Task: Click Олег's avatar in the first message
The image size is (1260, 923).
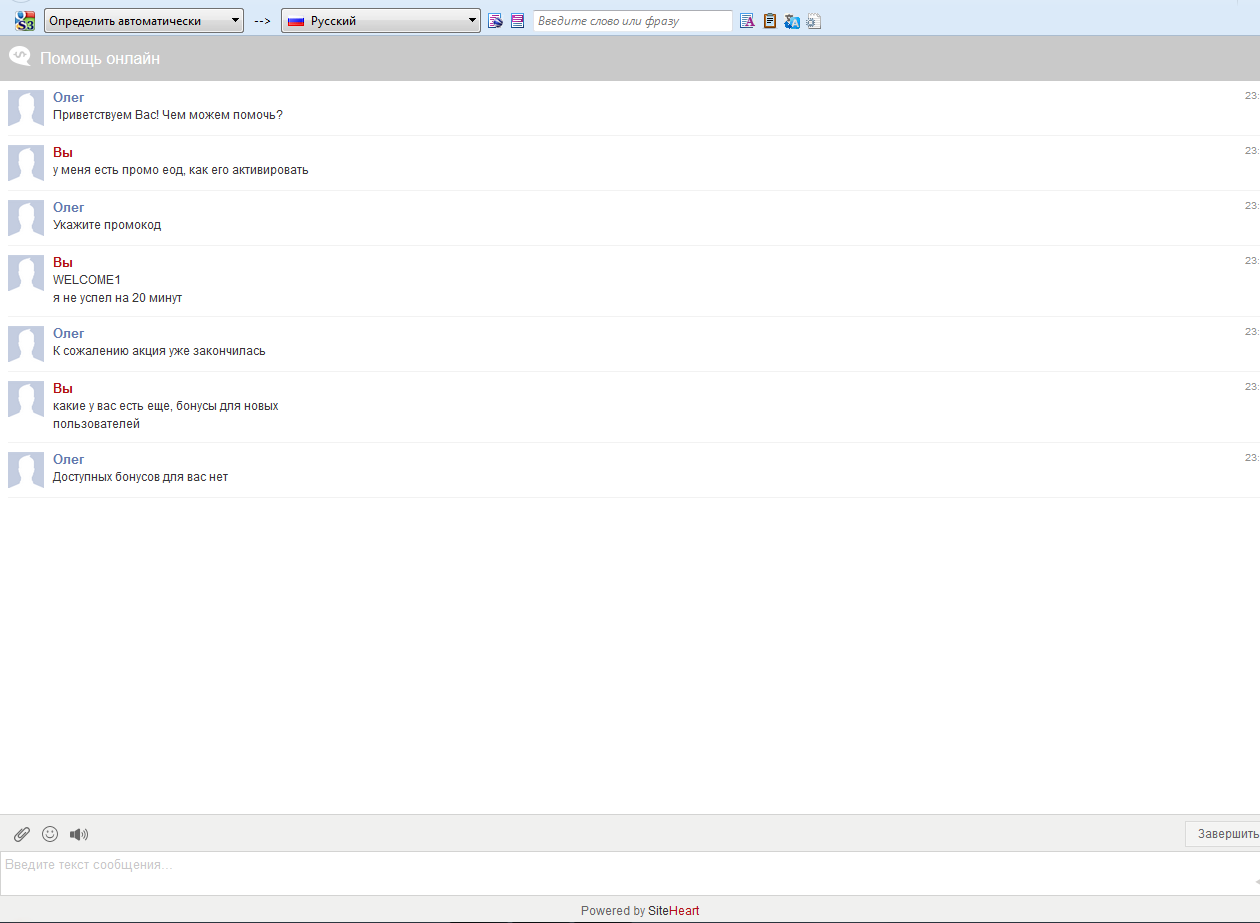Action: (x=26, y=108)
